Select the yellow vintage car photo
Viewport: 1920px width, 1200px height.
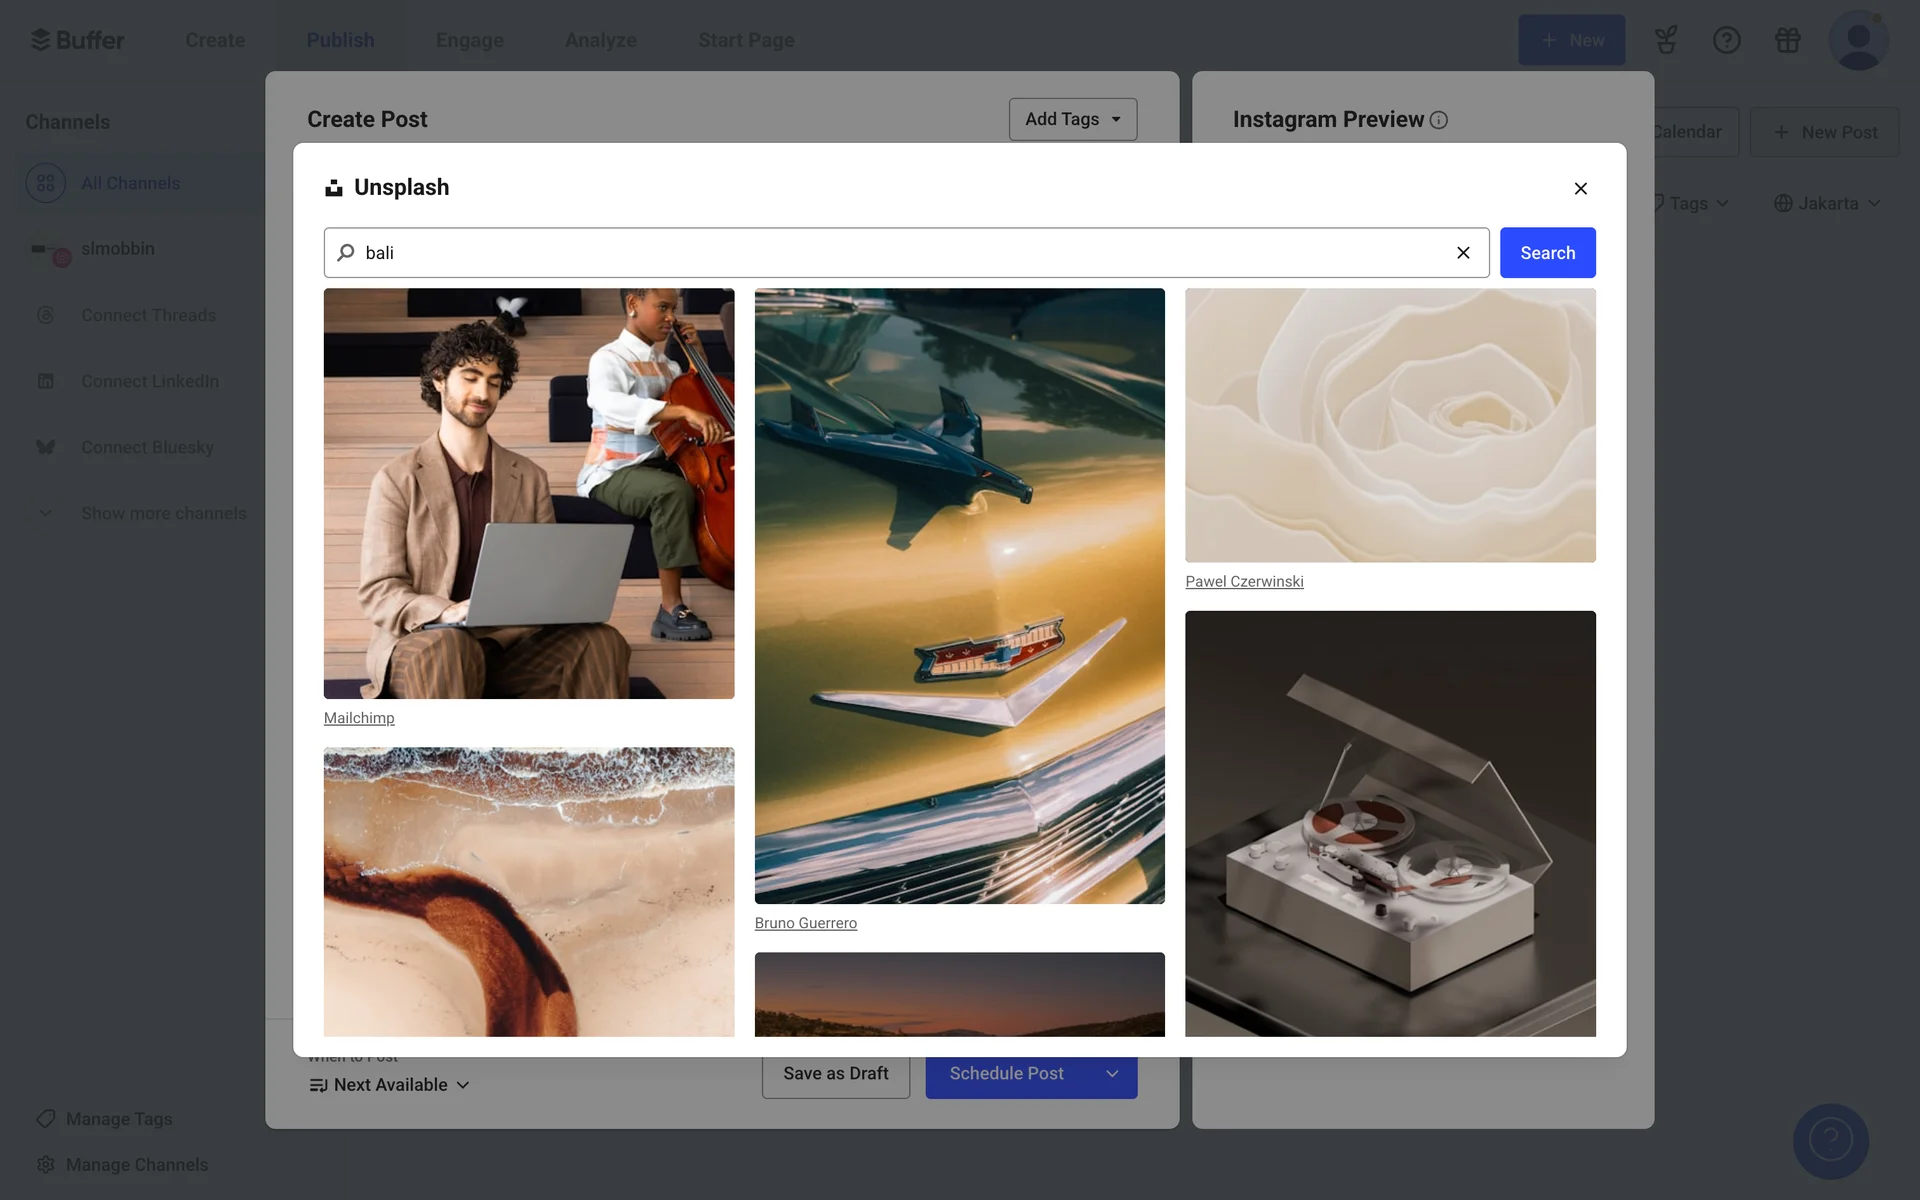coord(959,596)
